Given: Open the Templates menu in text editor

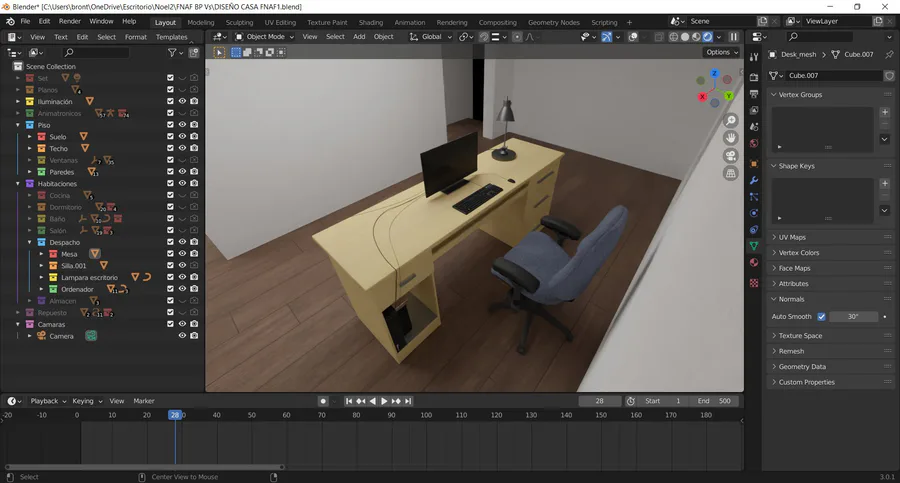Looking at the screenshot, I should [x=172, y=37].
